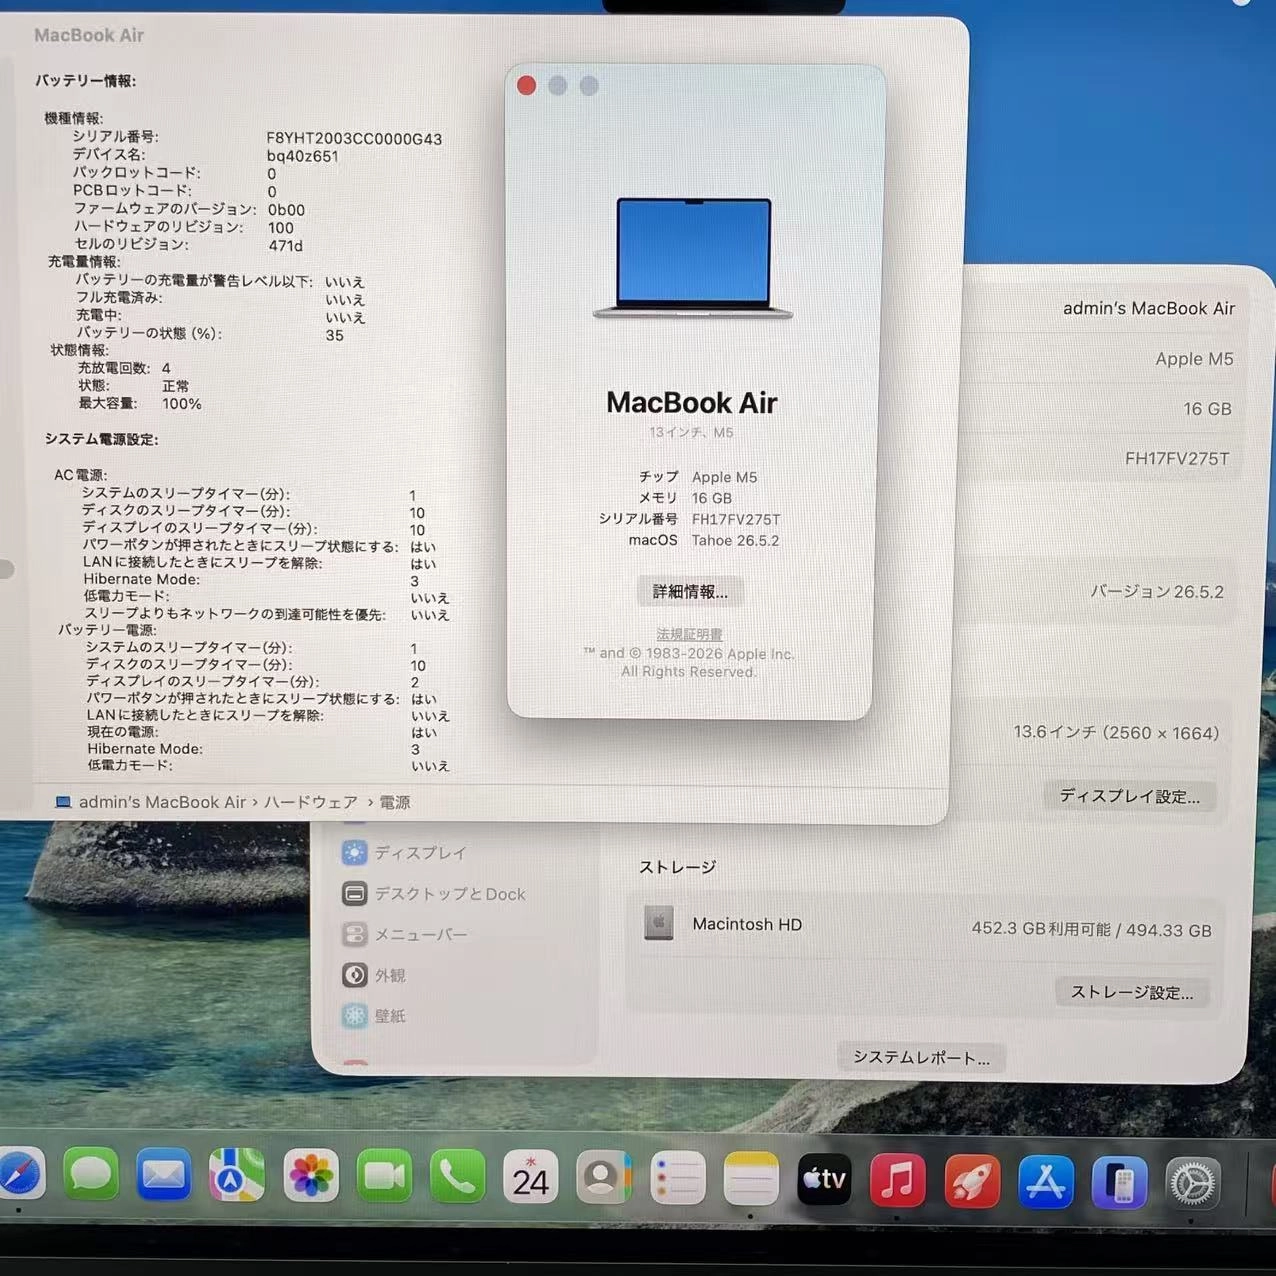Click バージョン 26.5.2 in Settings
This screenshot has width=1276, height=1276.
pyautogui.click(x=1157, y=591)
